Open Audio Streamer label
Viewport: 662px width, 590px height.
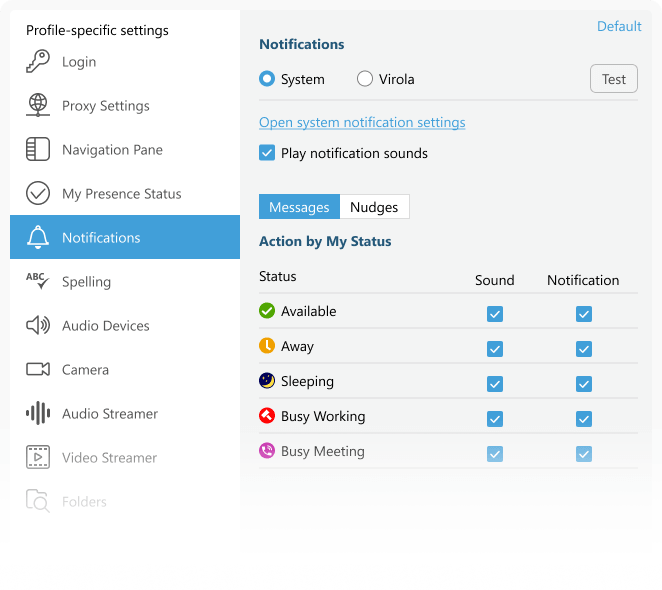[110, 413]
